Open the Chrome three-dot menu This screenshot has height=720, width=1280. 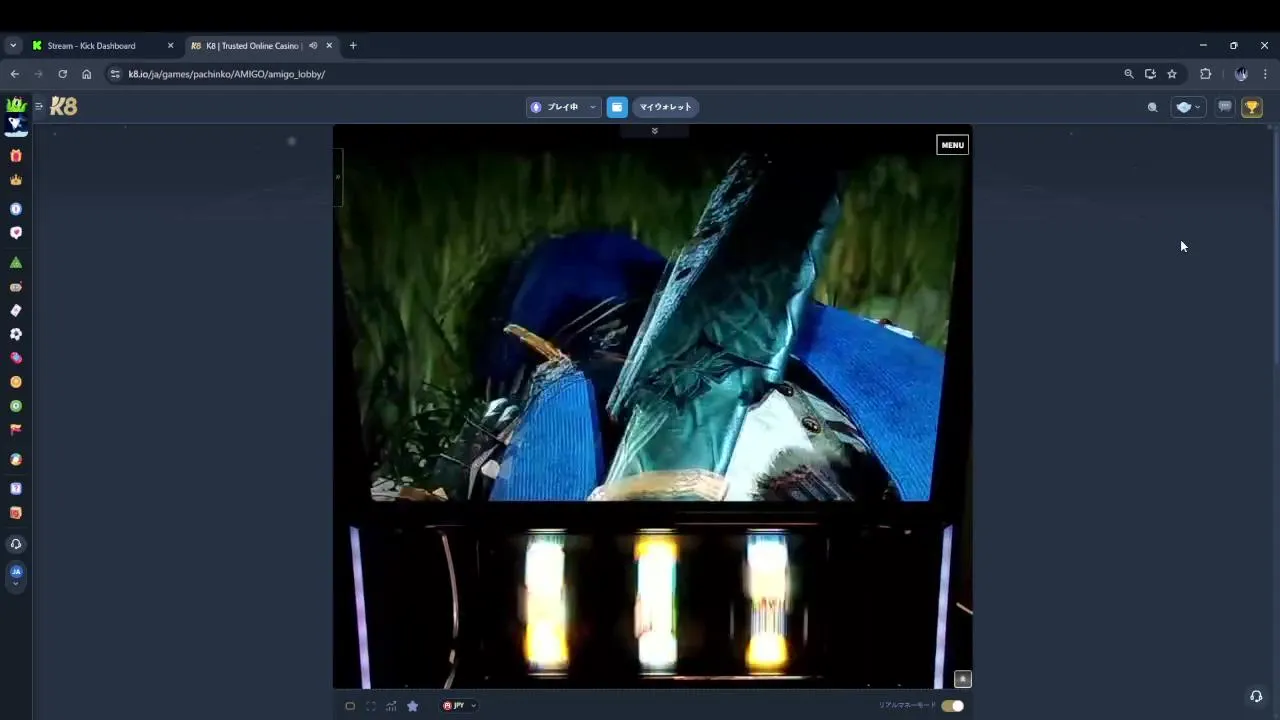tap(1265, 74)
